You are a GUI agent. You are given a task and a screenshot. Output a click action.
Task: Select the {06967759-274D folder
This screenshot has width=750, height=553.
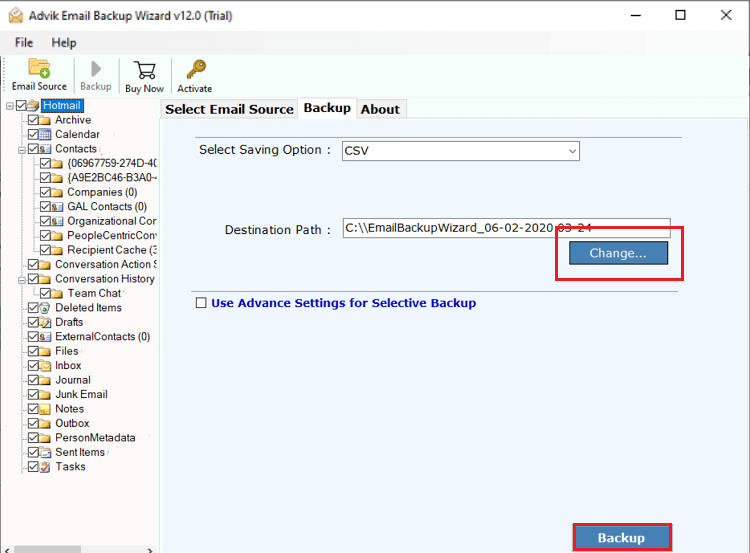[x=112, y=163]
